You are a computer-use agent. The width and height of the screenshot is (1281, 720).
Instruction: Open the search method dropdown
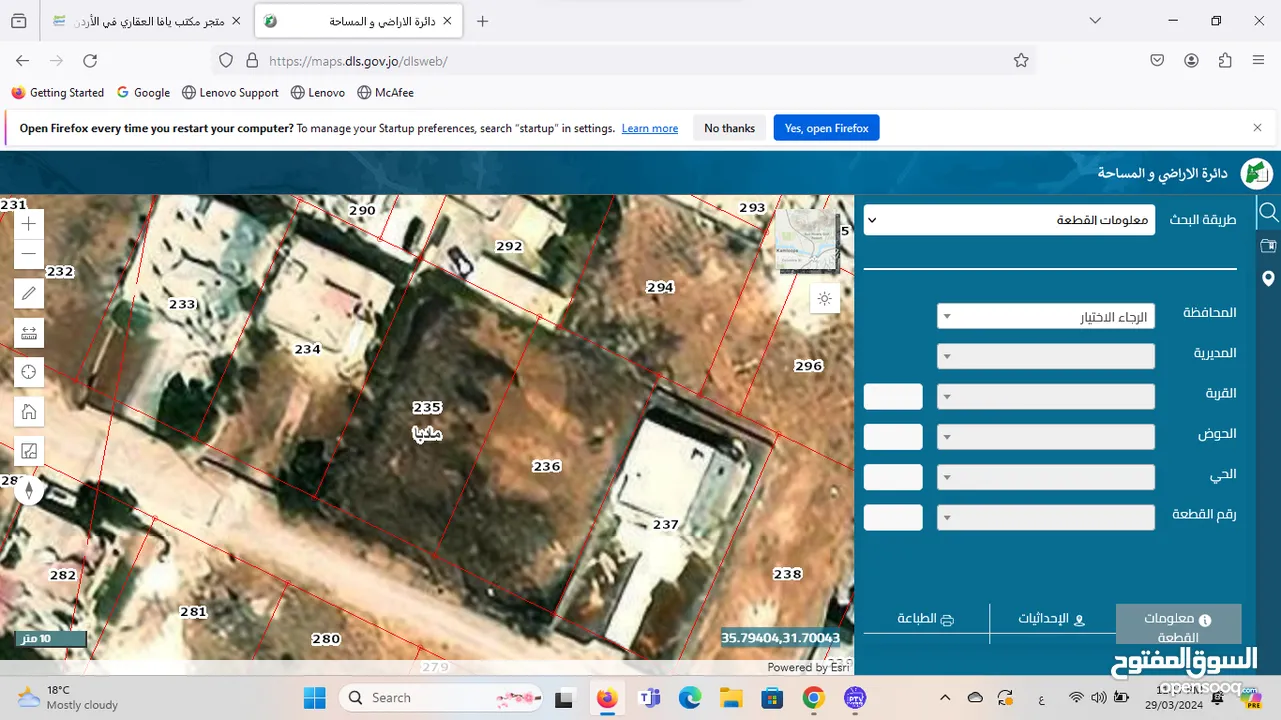point(1009,220)
